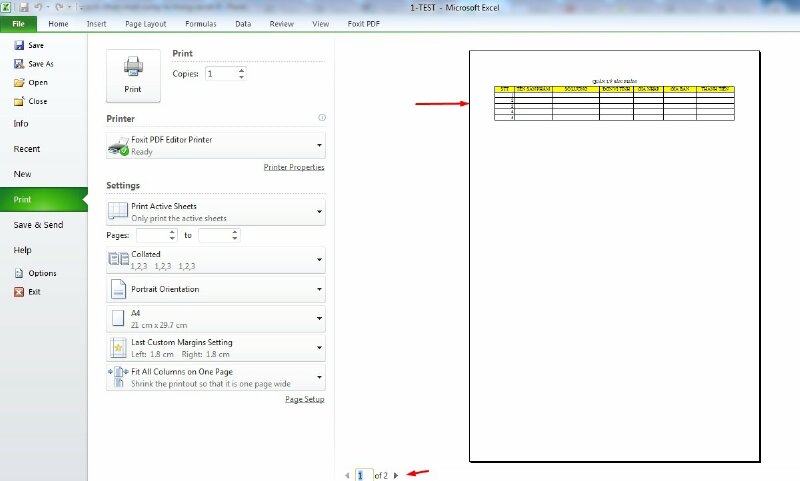Click the Undo arrow in title bar
The image size is (800, 481).
coord(38,7)
